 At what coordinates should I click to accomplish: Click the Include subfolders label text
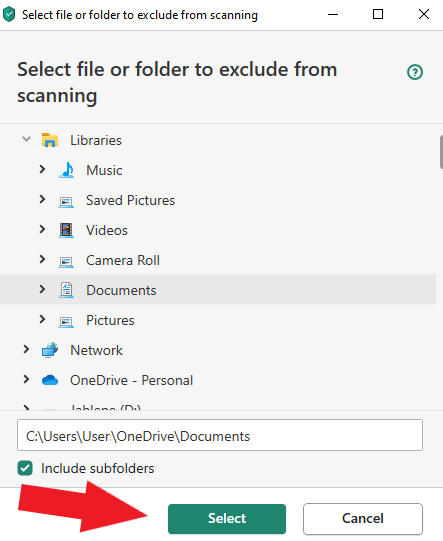(98, 469)
